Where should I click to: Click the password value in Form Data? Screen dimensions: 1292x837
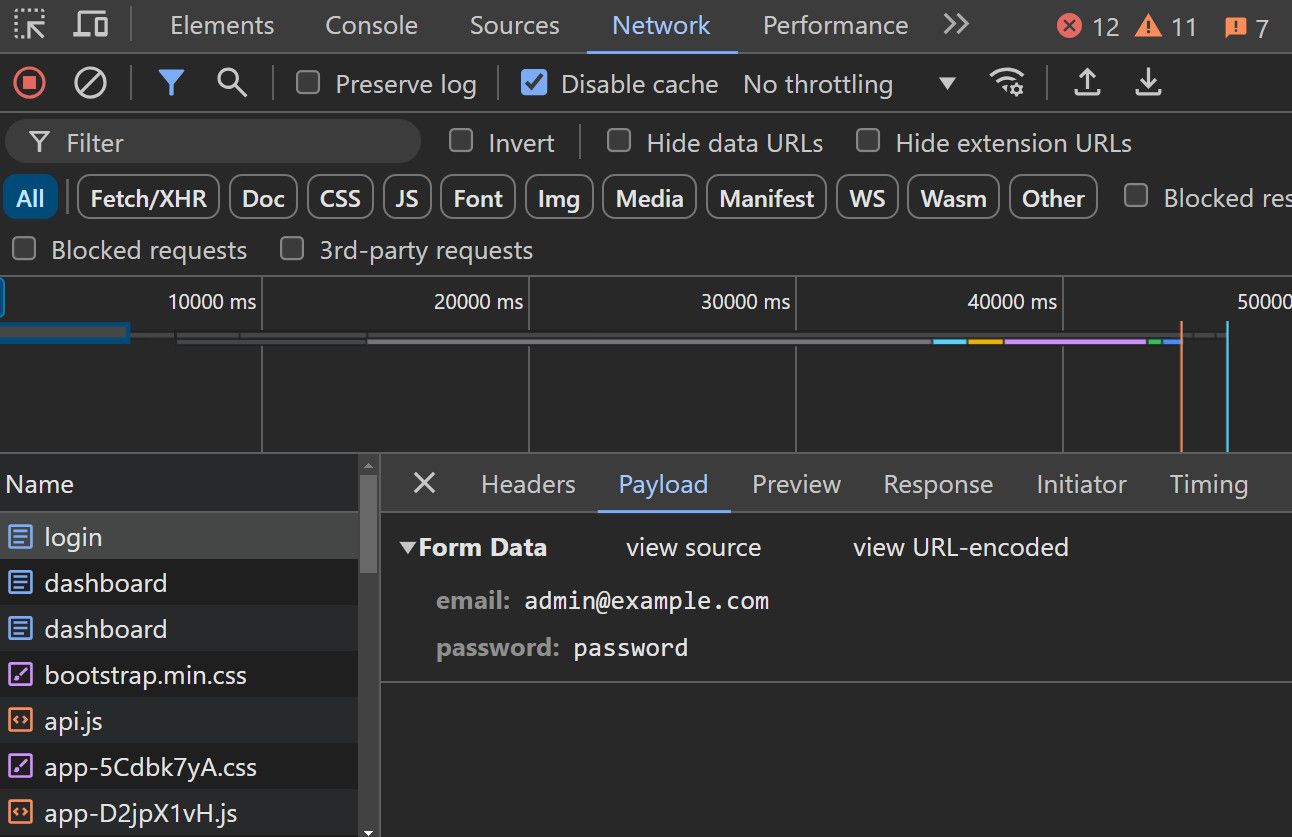(630, 648)
